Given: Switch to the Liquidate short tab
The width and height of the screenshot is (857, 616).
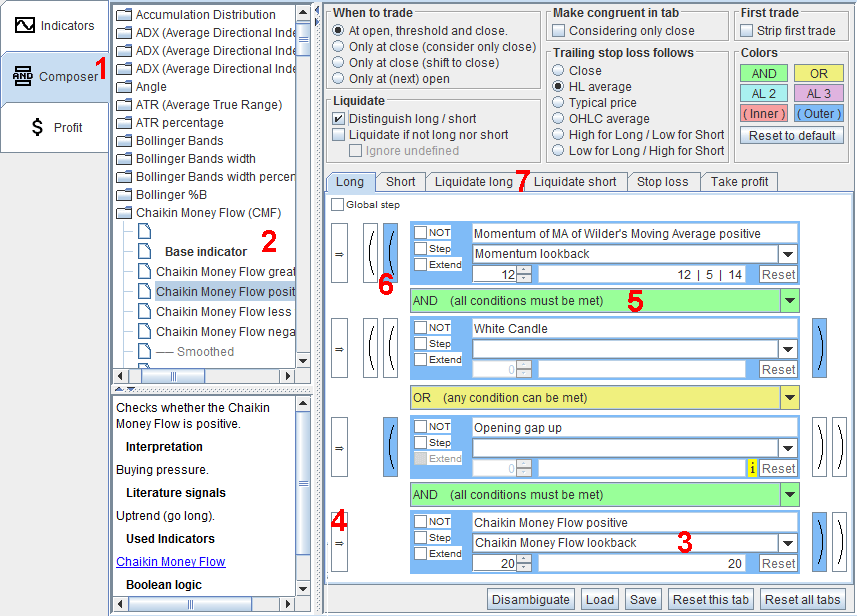Looking at the screenshot, I should [574, 181].
